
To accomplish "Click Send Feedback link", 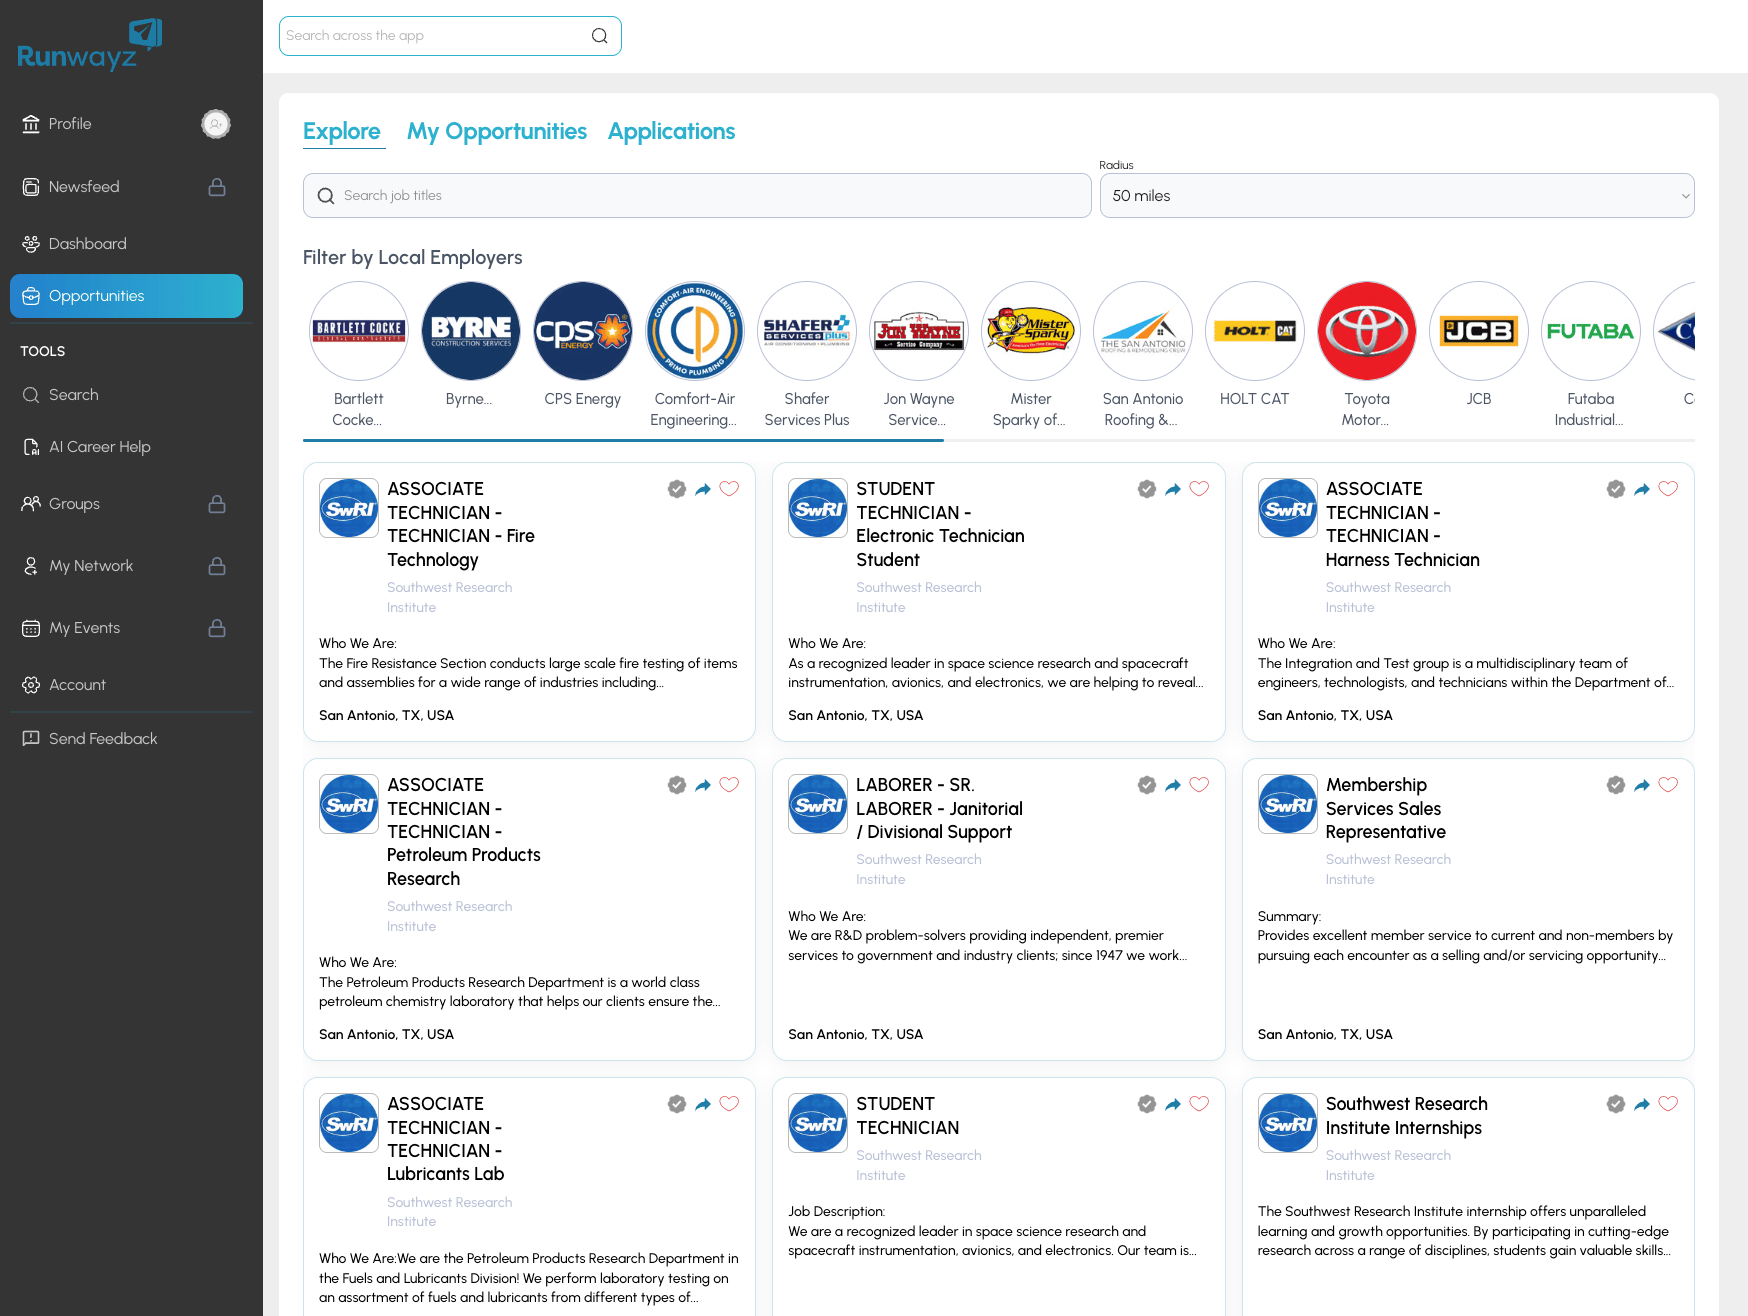I will click(102, 739).
